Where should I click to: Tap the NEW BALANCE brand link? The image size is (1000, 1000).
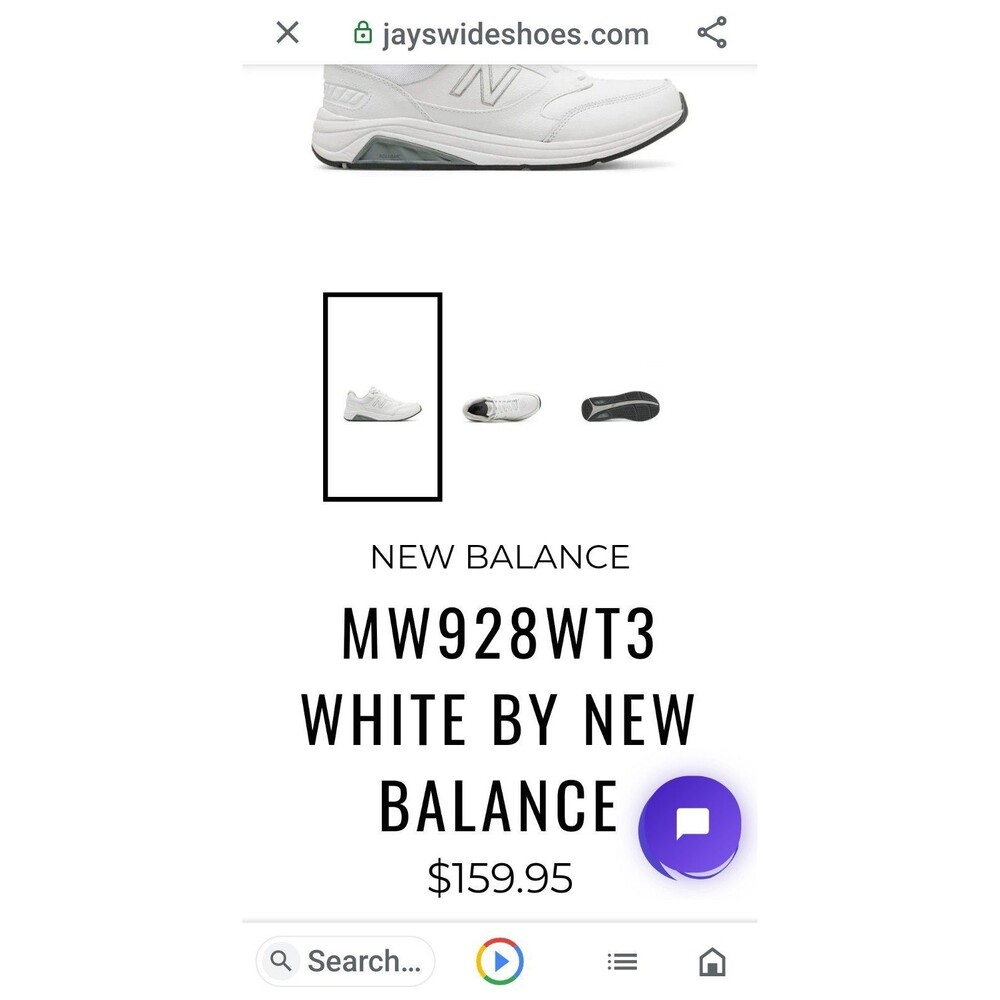click(500, 557)
